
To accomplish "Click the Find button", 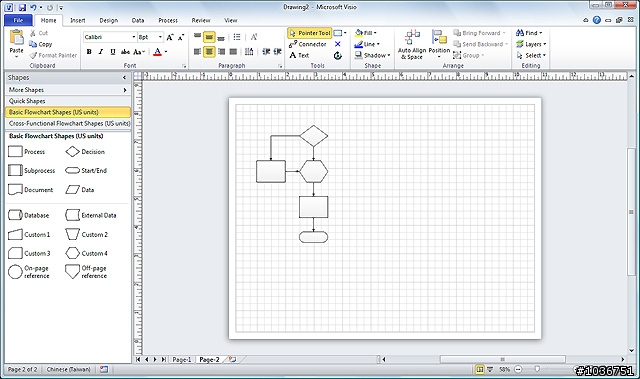I will pos(529,33).
